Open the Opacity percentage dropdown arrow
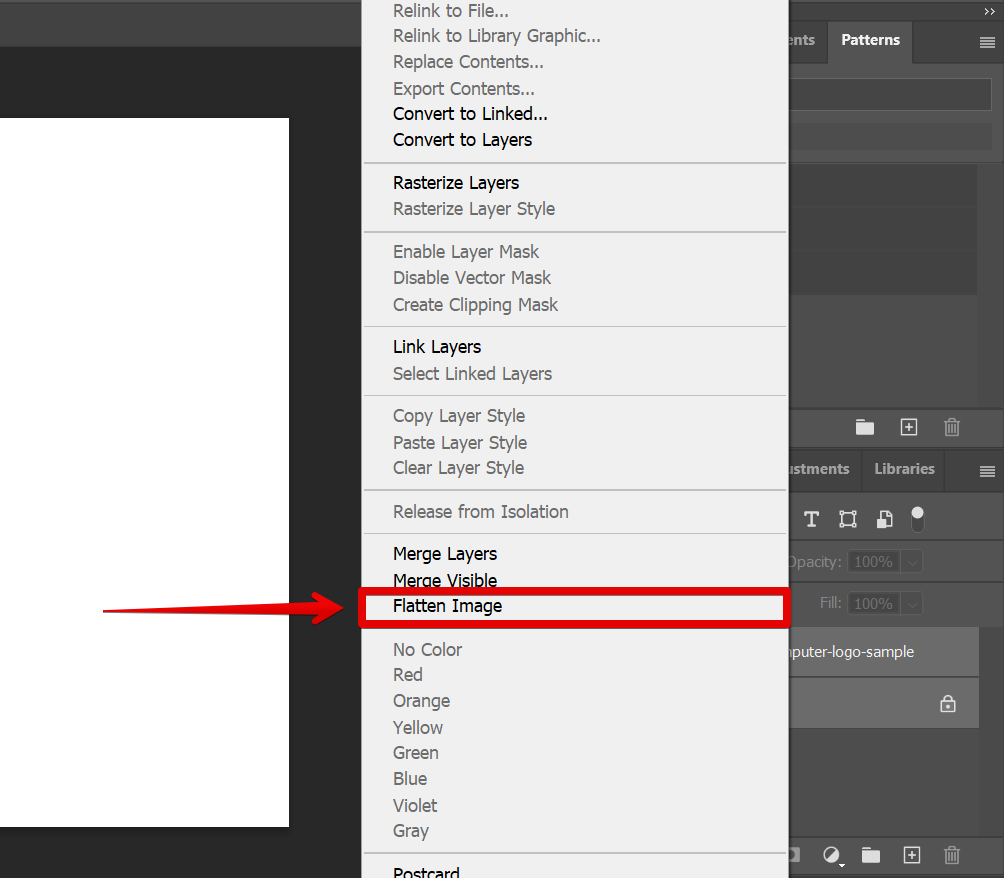This screenshot has height=878, width=1004. (x=912, y=562)
